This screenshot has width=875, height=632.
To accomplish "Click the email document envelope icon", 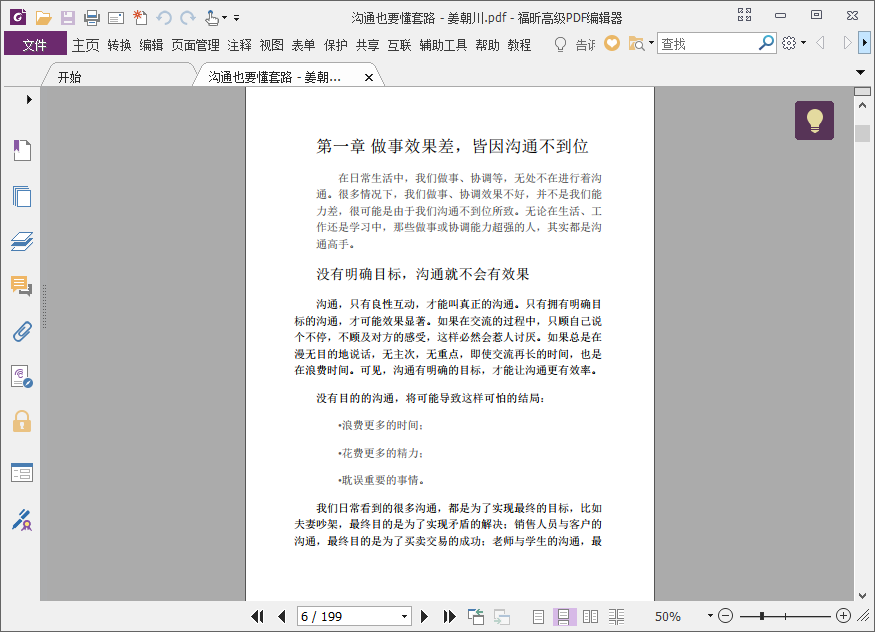I will pyautogui.click(x=116, y=18).
